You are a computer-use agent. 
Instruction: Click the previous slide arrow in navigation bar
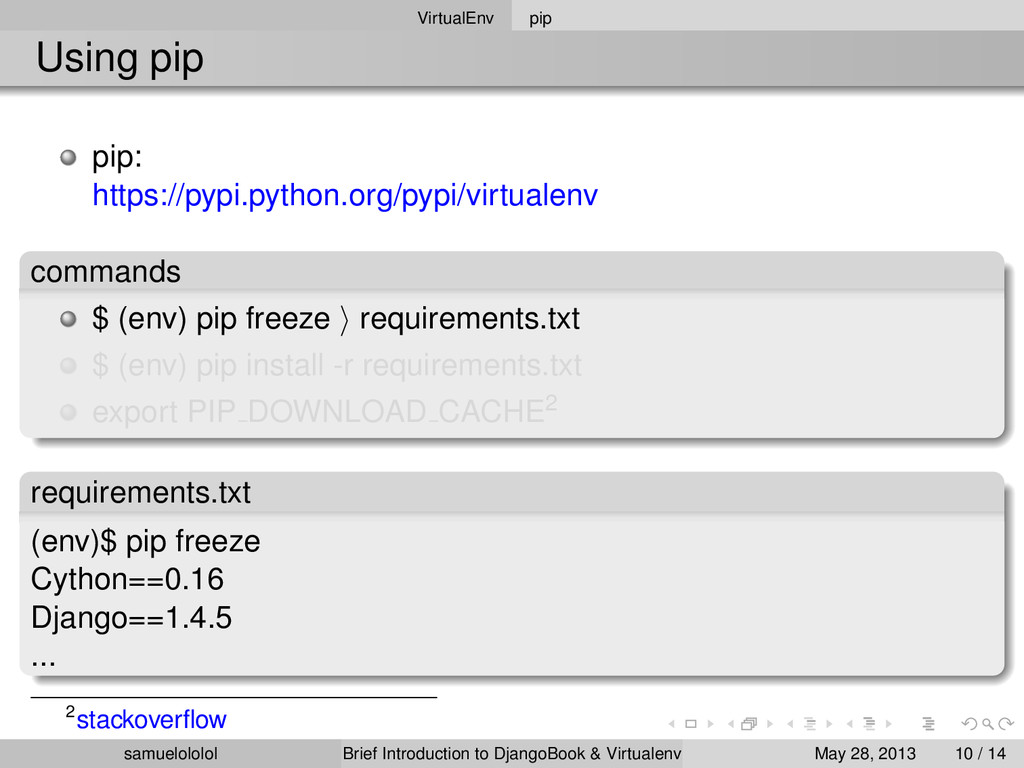click(x=671, y=724)
